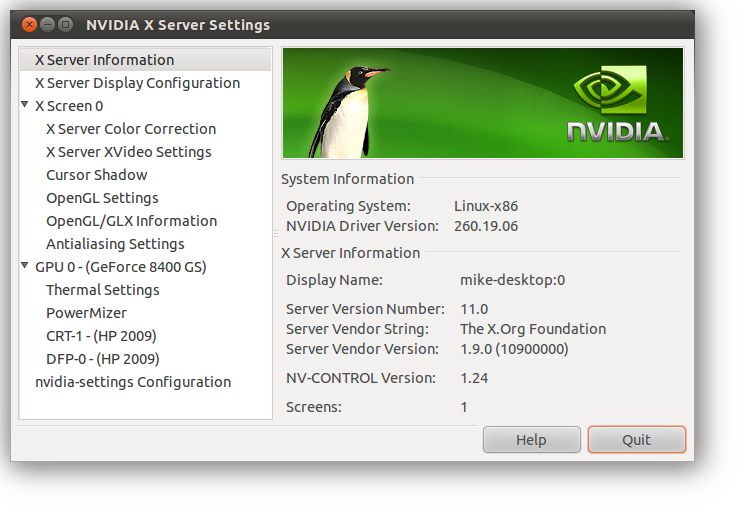Open OpenGL Settings page
Viewport: 747px width, 514px height.
pyautogui.click(x=102, y=198)
